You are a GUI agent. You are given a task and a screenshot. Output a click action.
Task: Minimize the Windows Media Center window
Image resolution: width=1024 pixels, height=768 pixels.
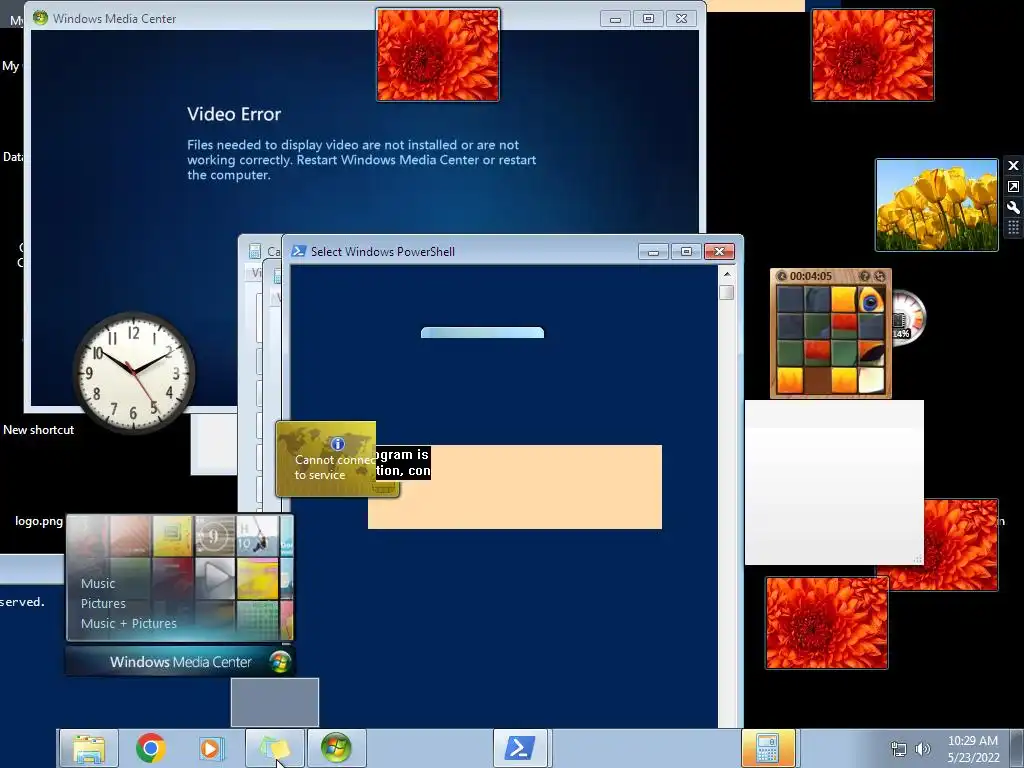(615, 19)
